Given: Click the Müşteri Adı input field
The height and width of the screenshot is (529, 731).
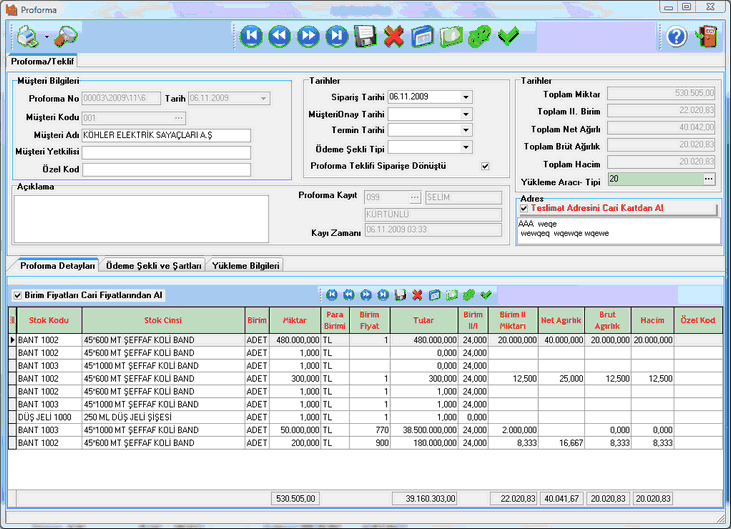Looking at the screenshot, I should (x=166, y=135).
